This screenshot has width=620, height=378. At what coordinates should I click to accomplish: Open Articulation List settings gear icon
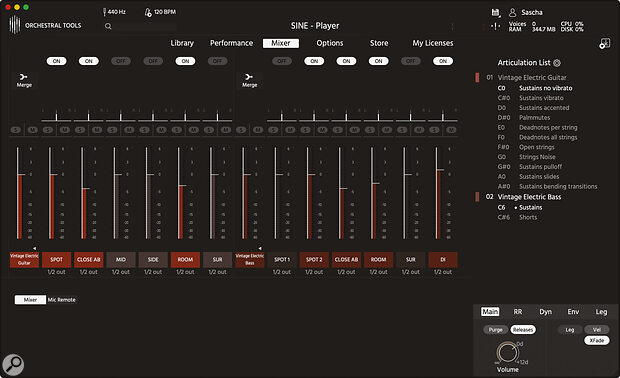557,63
